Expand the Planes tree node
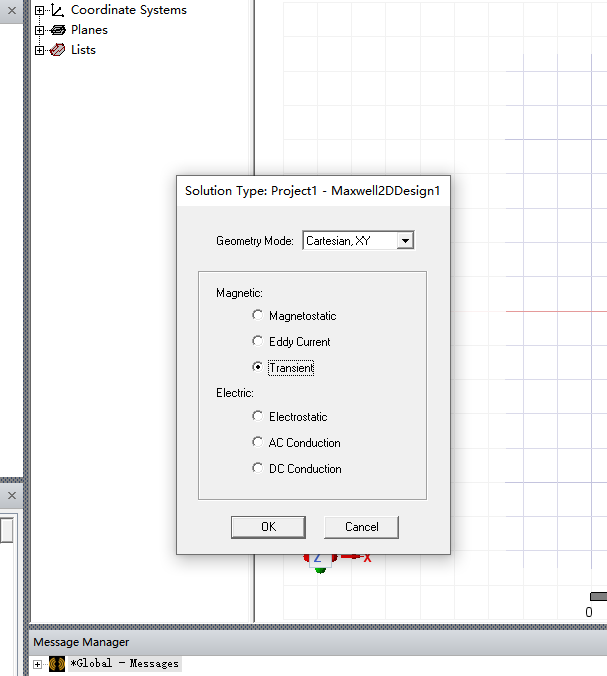Viewport: 607px width, 676px height. tap(39, 30)
